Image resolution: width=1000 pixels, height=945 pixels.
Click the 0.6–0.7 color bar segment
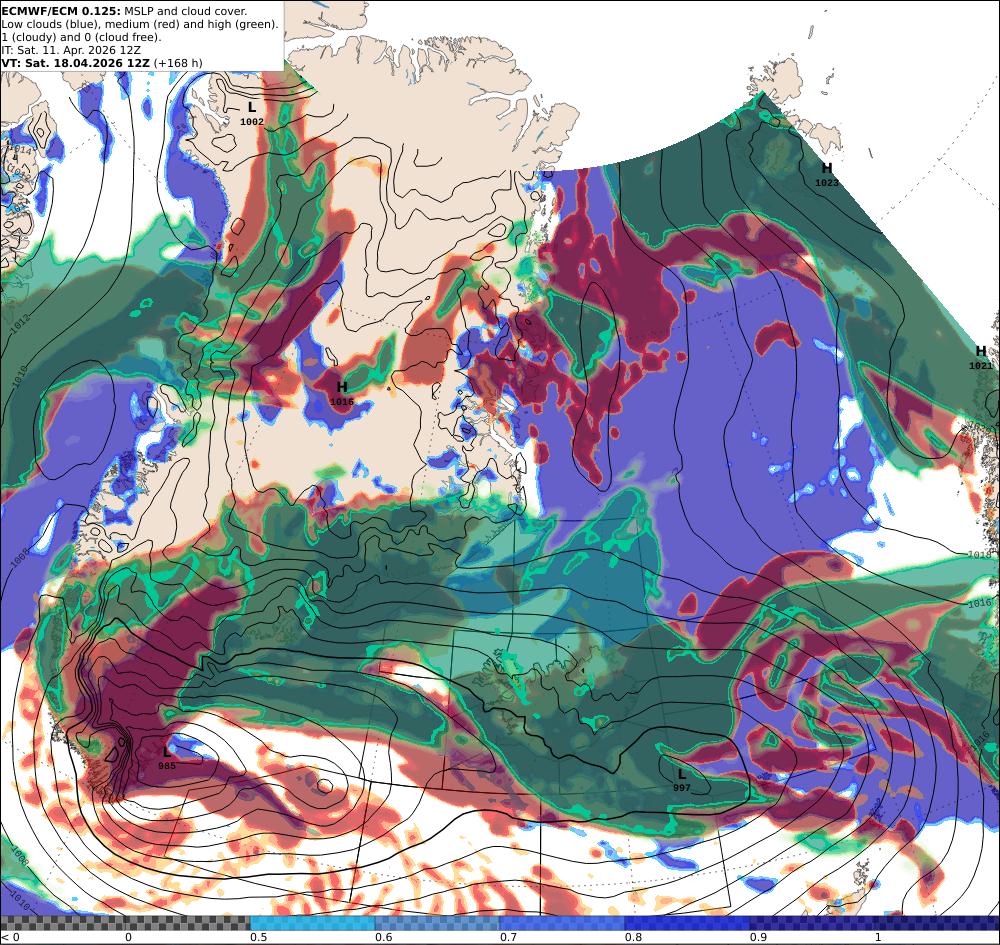pyautogui.click(x=438, y=923)
